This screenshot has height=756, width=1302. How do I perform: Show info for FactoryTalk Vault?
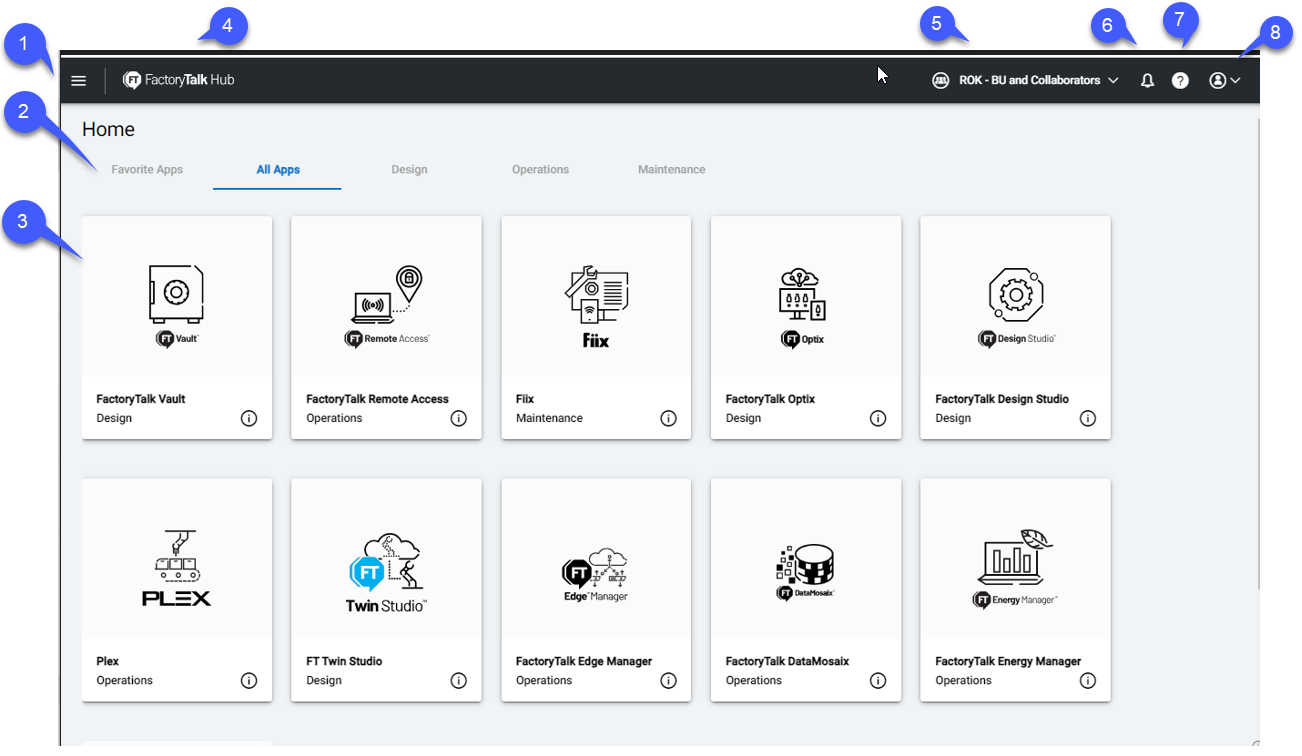249,418
